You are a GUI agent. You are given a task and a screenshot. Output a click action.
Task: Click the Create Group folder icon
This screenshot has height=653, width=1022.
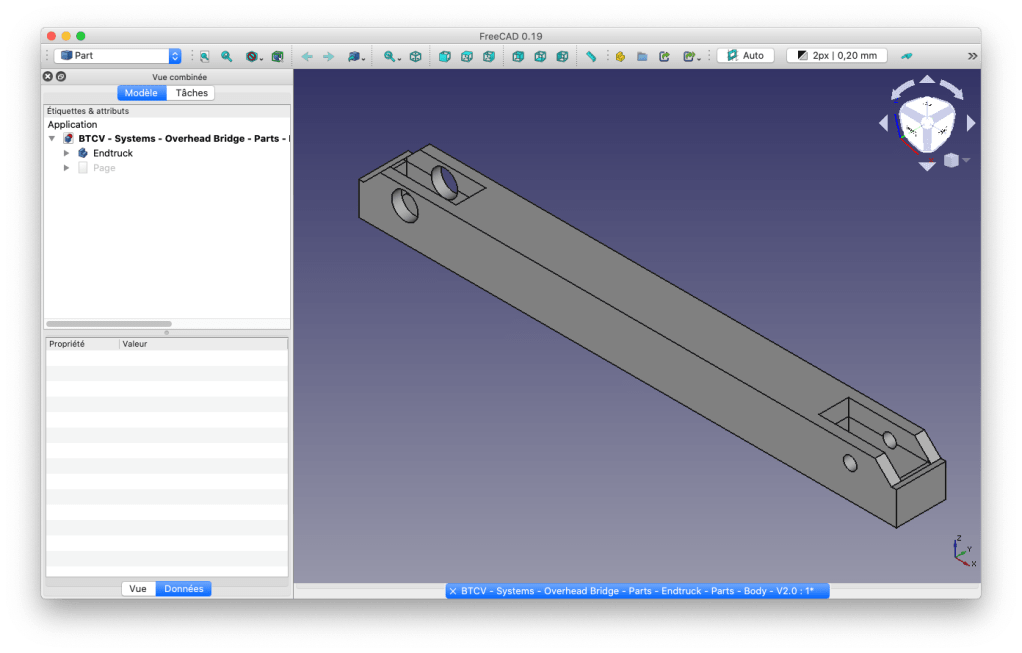tap(642, 57)
